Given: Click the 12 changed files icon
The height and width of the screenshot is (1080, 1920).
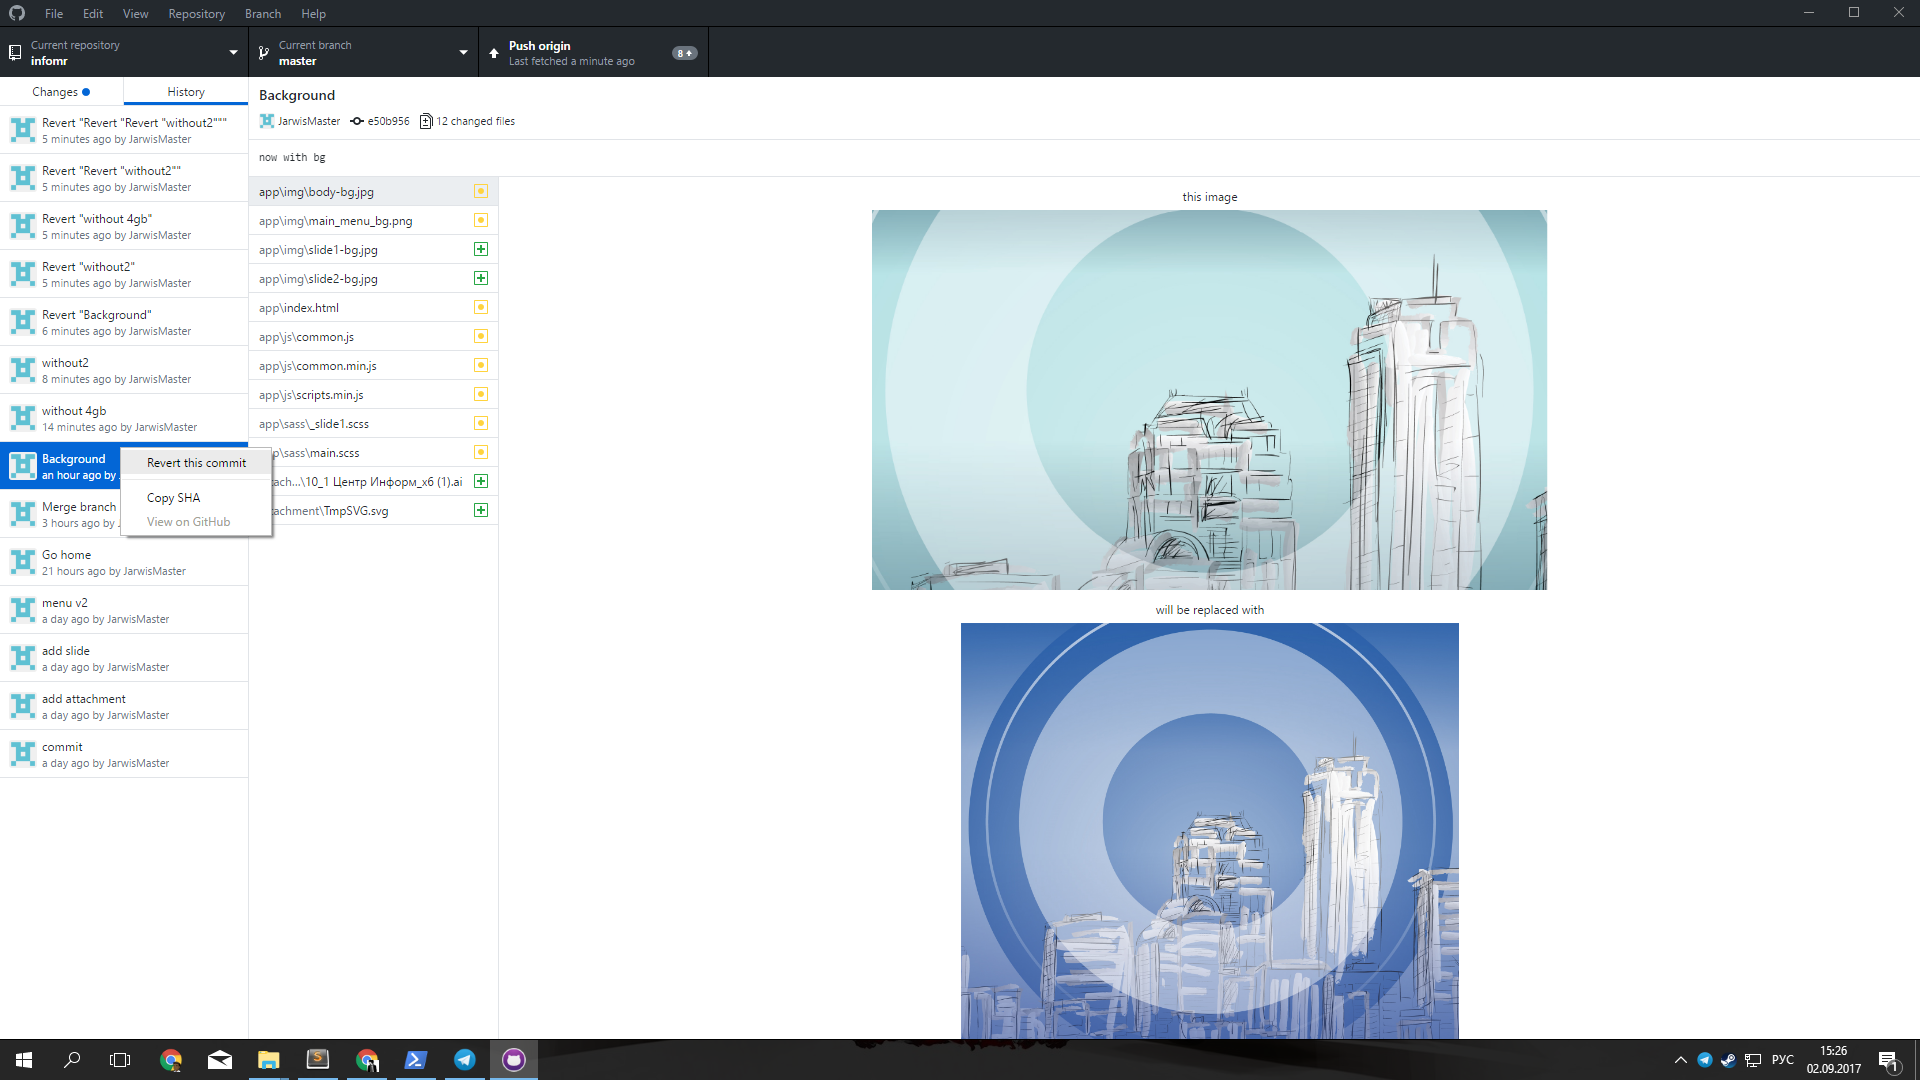Looking at the screenshot, I should 426,121.
